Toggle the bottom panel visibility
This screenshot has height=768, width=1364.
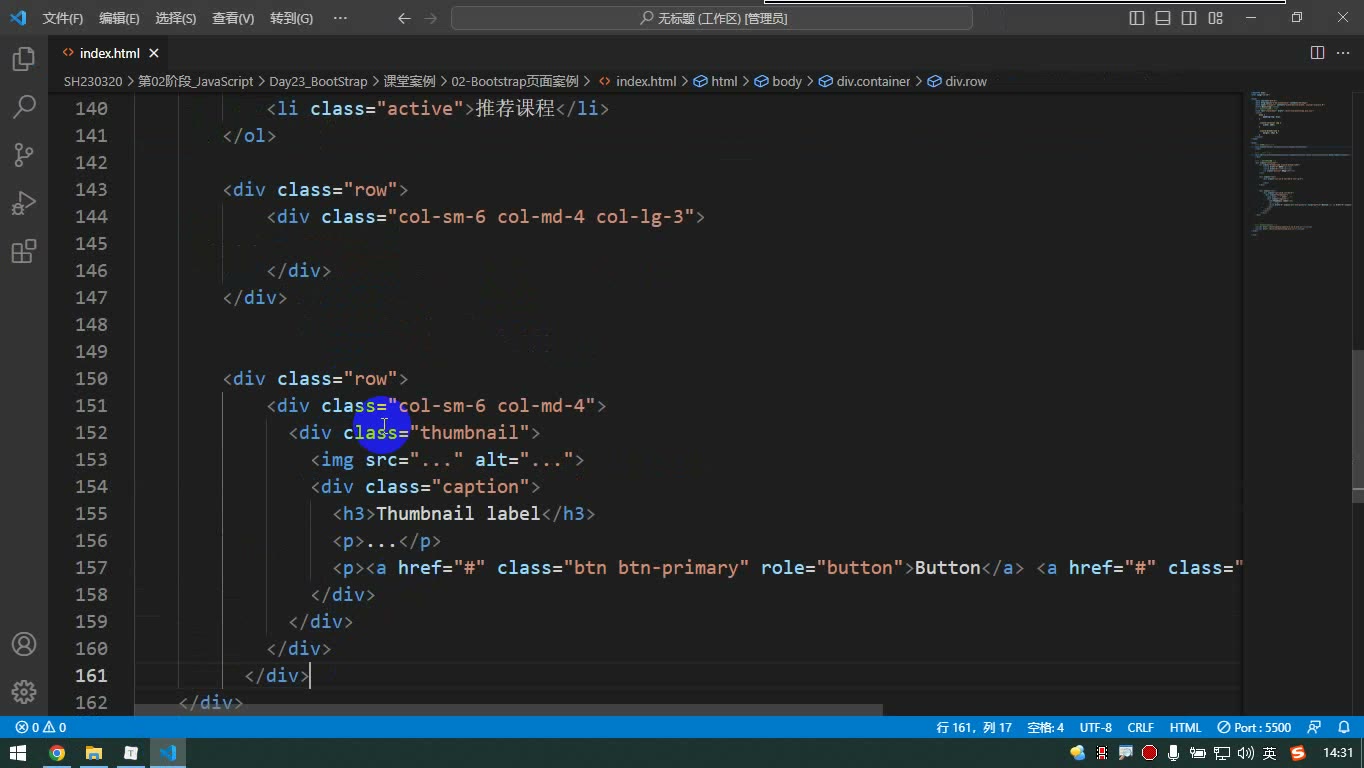coord(1163,18)
